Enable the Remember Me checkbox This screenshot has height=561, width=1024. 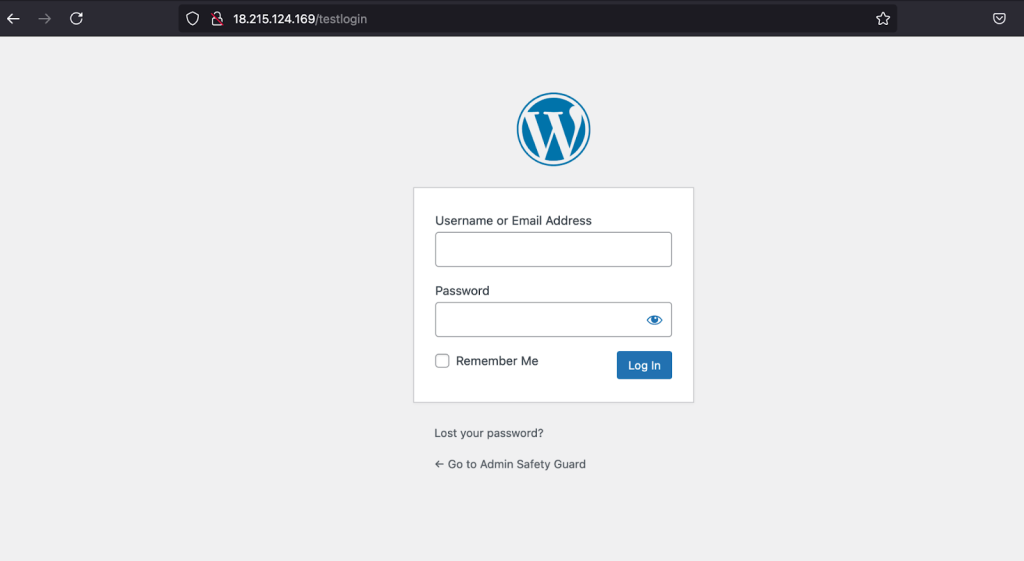click(x=442, y=361)
